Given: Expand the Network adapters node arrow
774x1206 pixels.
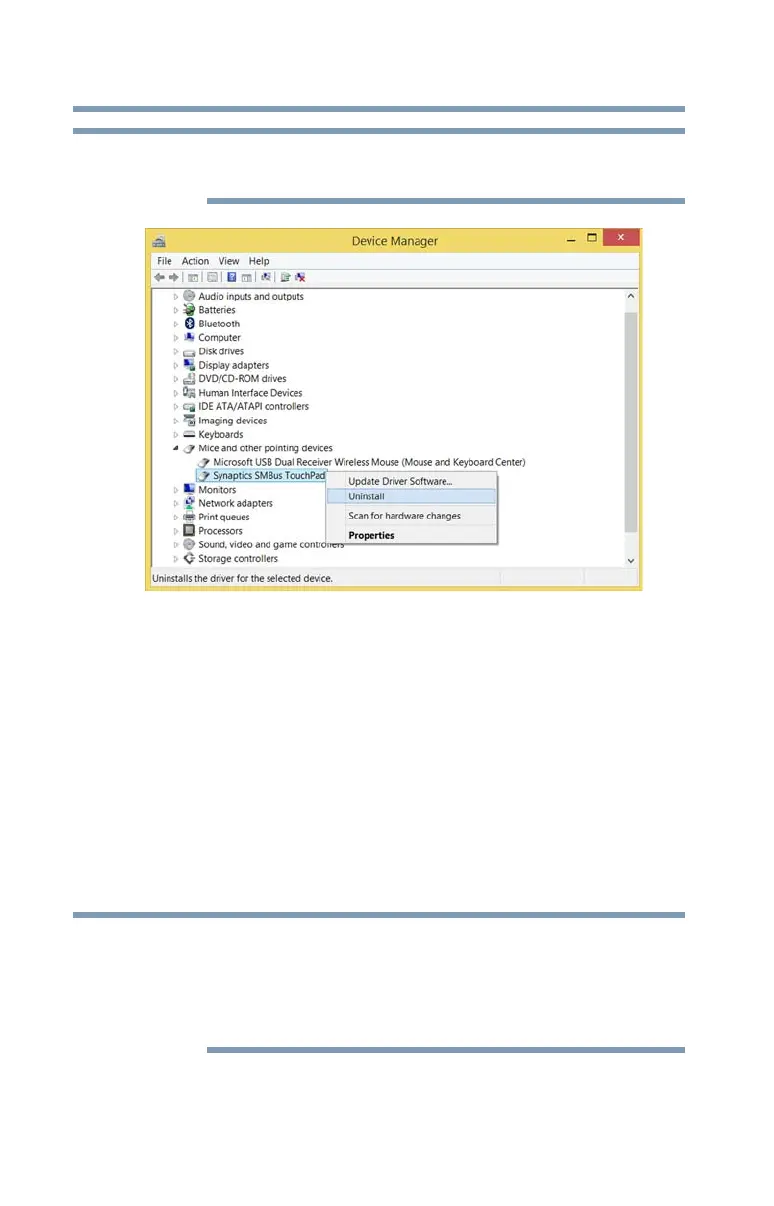Looking at the screenshot, I should [176, 504].
